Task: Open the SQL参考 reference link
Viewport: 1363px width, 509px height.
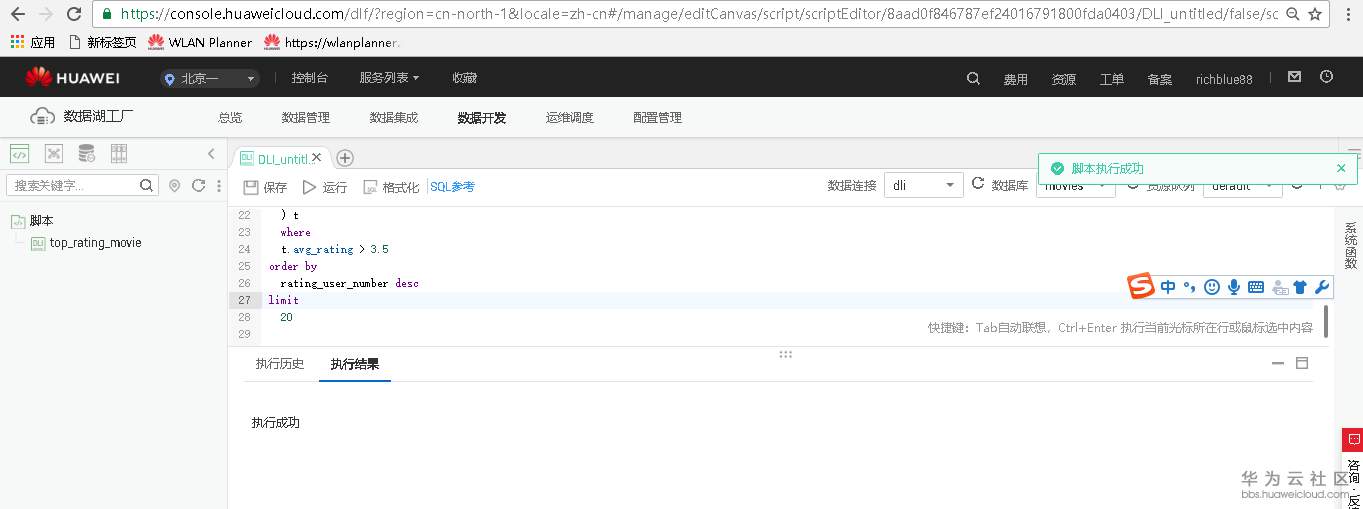Action: (x=452, y=187)
